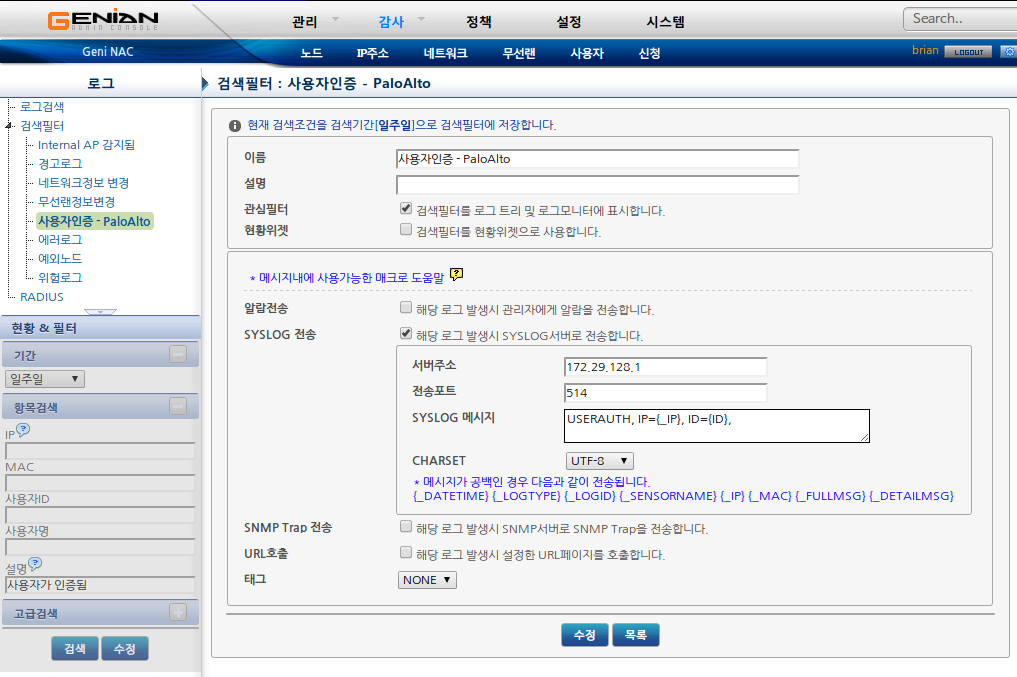Open the settings gear icon next to LOGOUT
Viewport: 1017px width, 677px height.
coord(1008,51)
